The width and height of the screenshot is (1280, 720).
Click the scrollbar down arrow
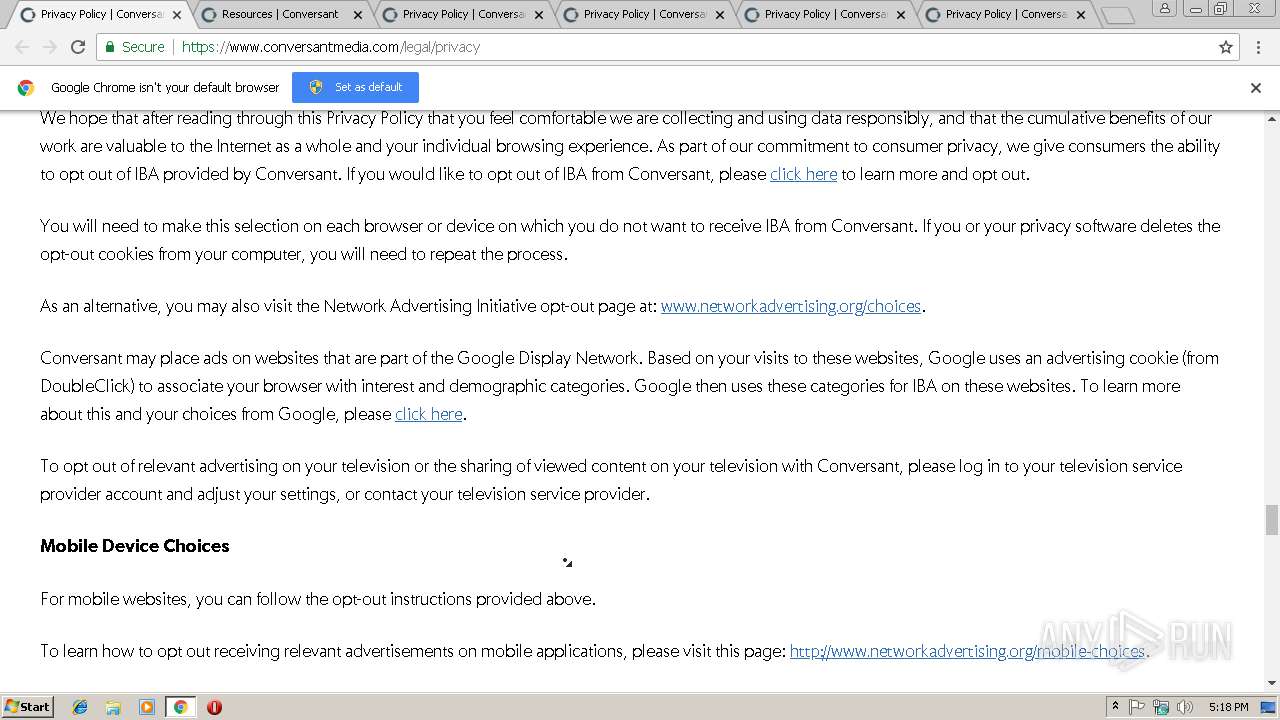pyautogui.click(x=1271, y=684)
